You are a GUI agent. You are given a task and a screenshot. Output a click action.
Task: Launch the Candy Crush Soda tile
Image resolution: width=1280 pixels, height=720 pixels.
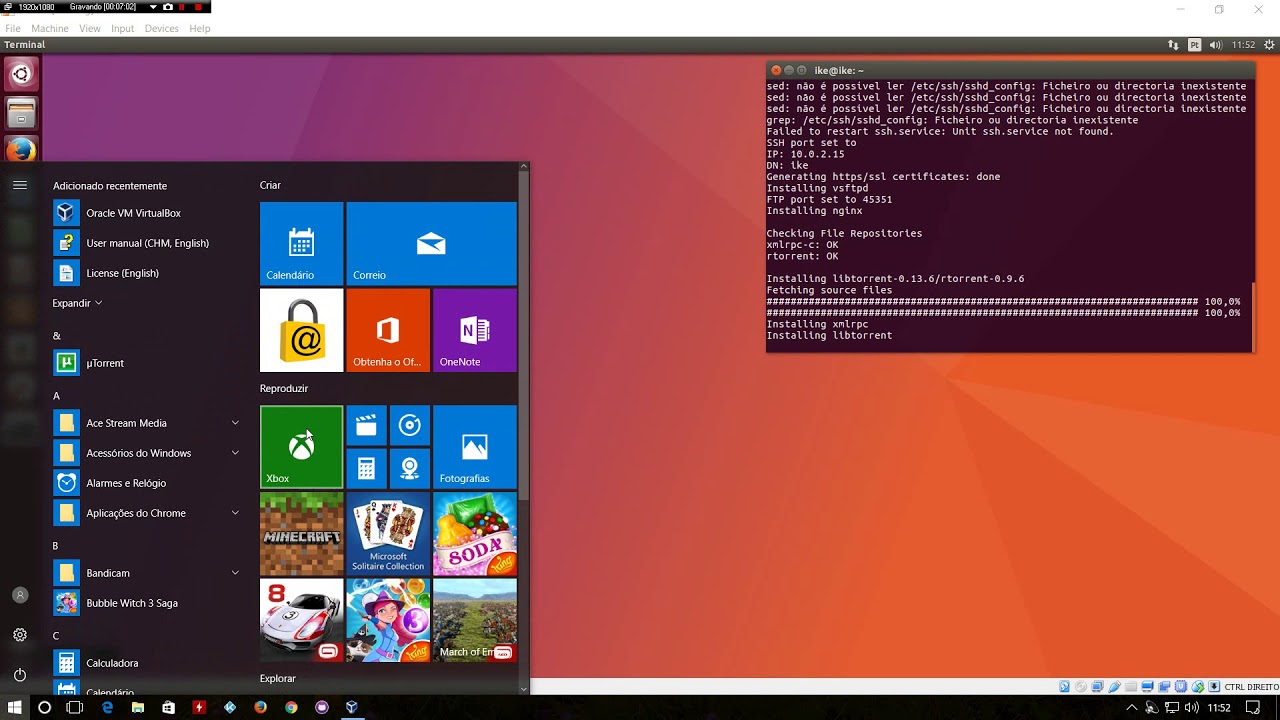475,533
